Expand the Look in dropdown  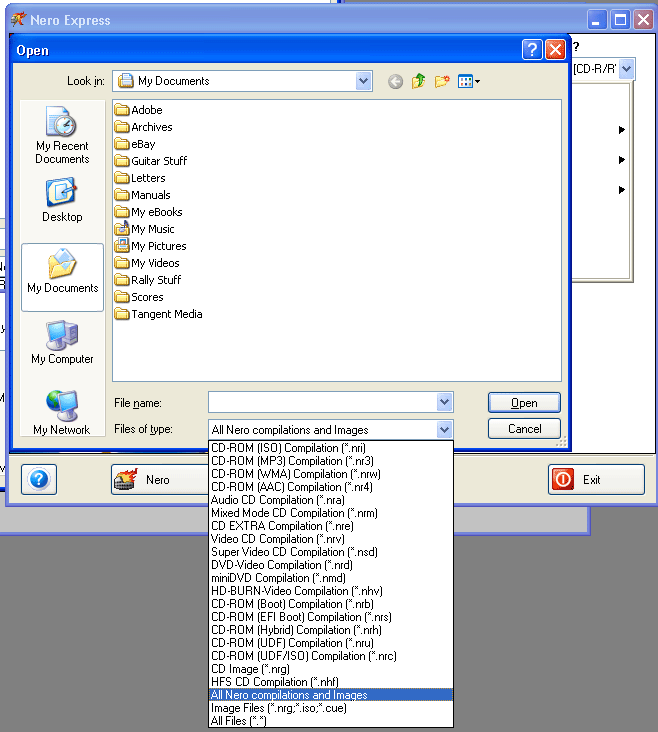tap(363, 81)
